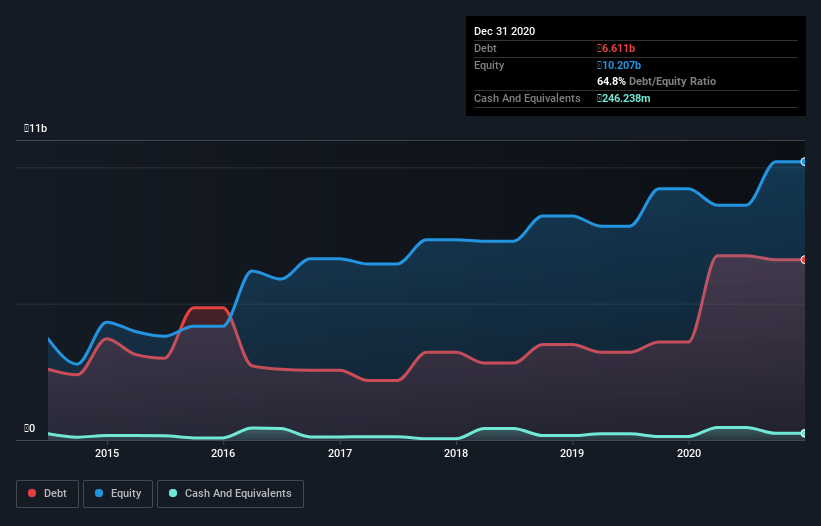
Task: Toggle the Debt series legend button
Action: pyautogui.click(x=48, y=494)
